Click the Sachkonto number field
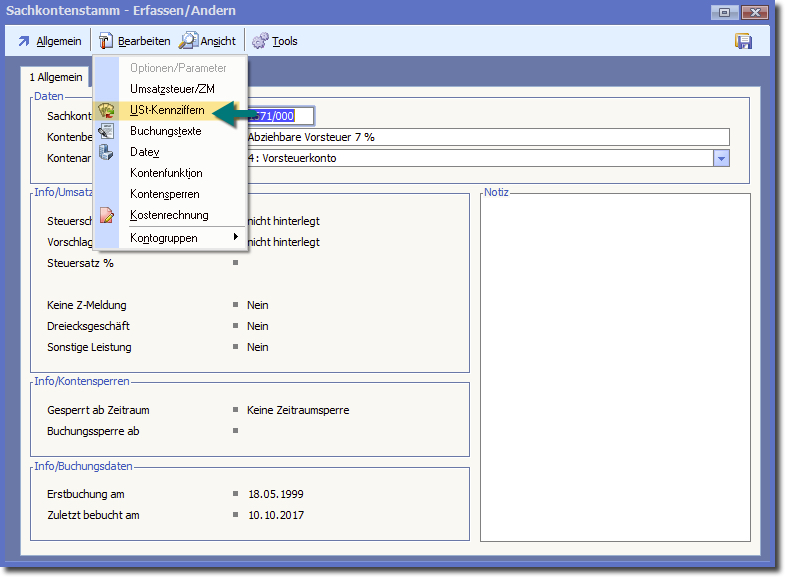 280,116
